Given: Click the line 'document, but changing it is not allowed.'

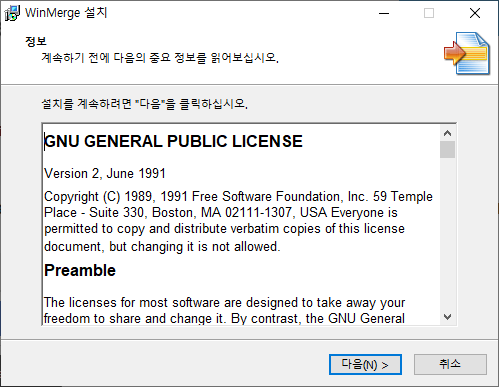Looking at the screenshot, I should 162,247.
